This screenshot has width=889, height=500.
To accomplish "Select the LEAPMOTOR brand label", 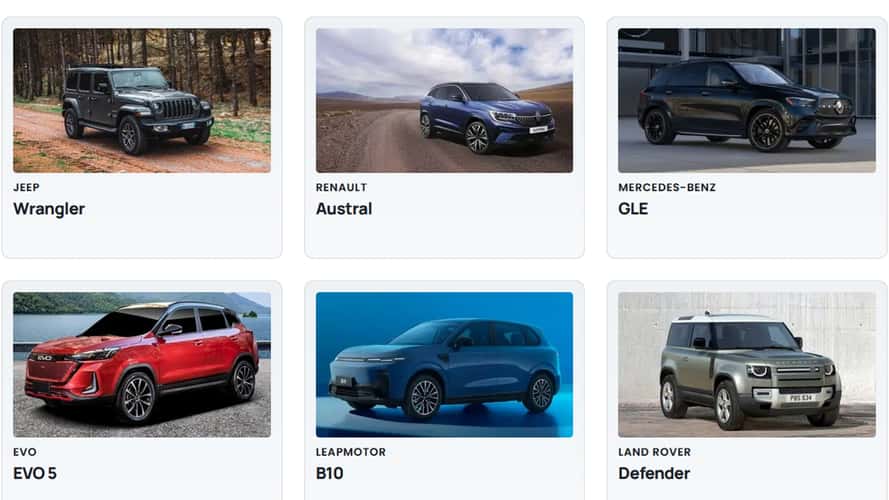I will [350, 452].
